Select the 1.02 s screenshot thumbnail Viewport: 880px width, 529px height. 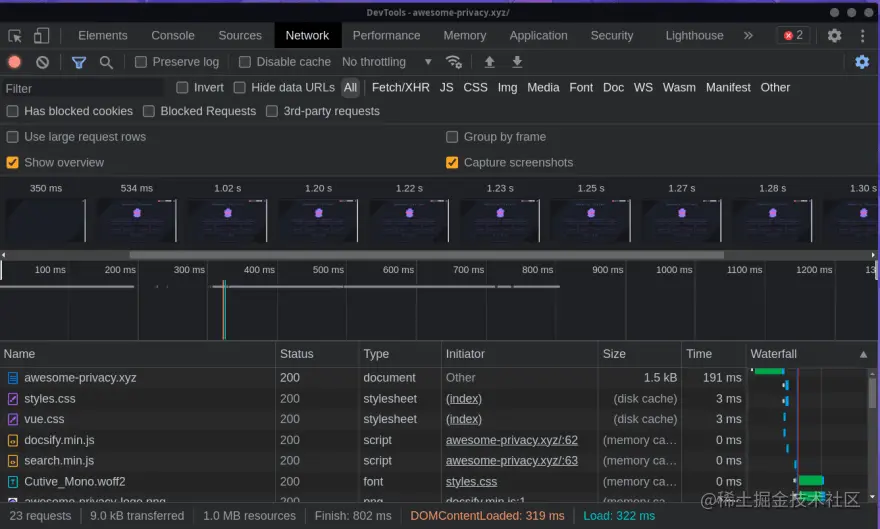227,220
